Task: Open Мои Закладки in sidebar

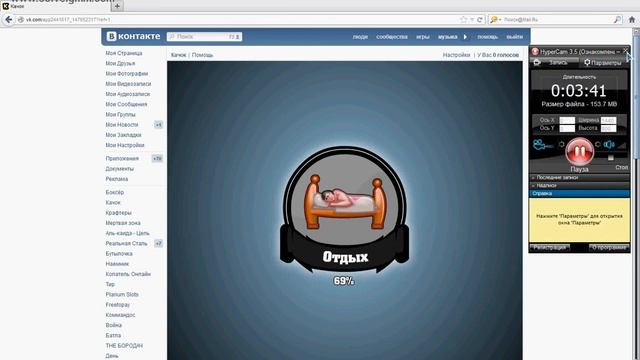Action: (124, 135)
